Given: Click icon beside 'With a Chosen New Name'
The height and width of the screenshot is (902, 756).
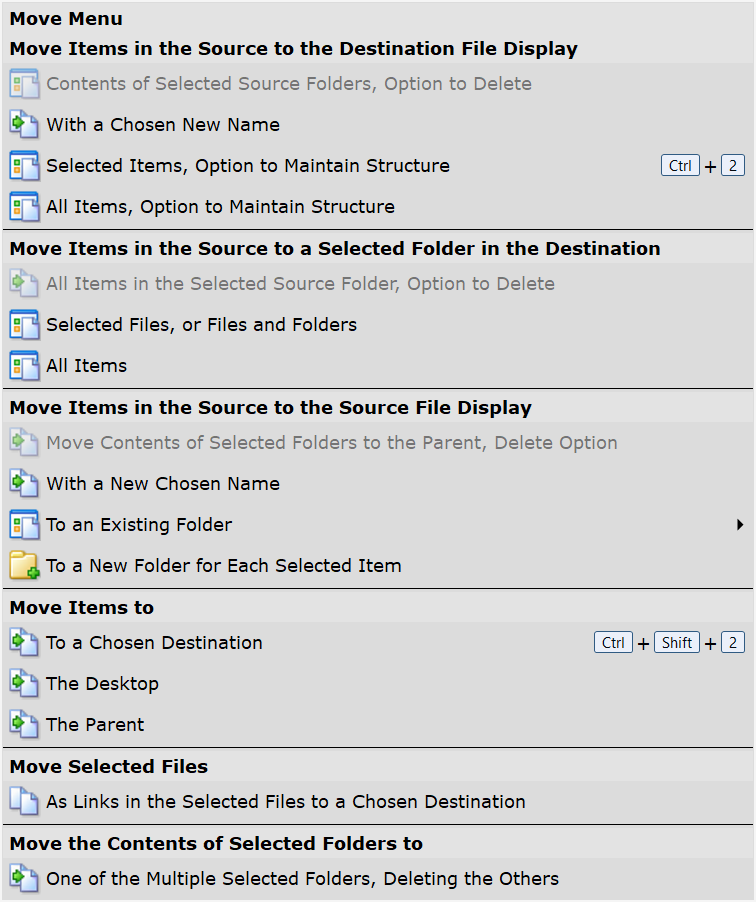Looking at the screenshot, I should click(23, 125).
